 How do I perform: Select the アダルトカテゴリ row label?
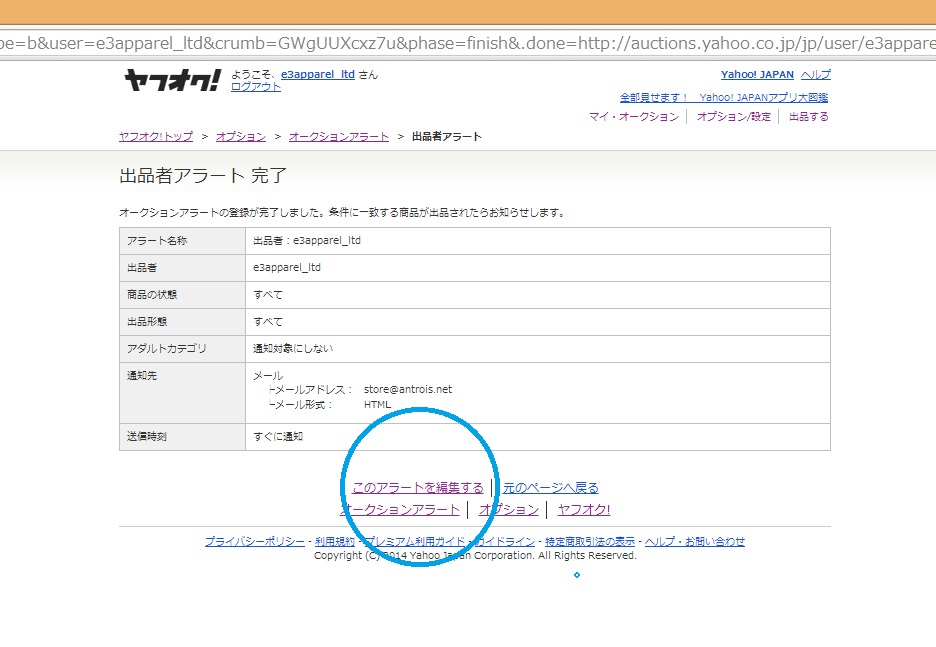point(167,349)
